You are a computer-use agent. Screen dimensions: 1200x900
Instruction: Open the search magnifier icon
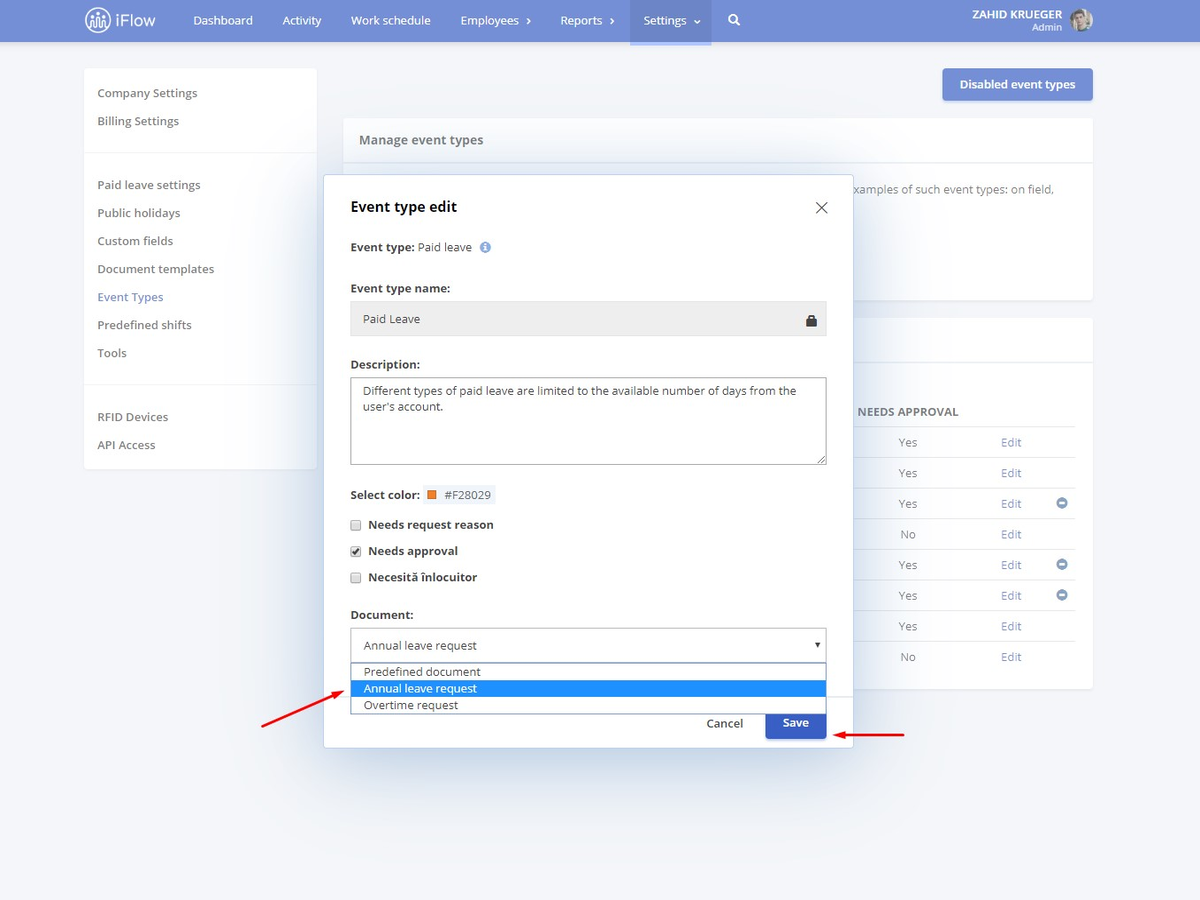pos(734,20)
